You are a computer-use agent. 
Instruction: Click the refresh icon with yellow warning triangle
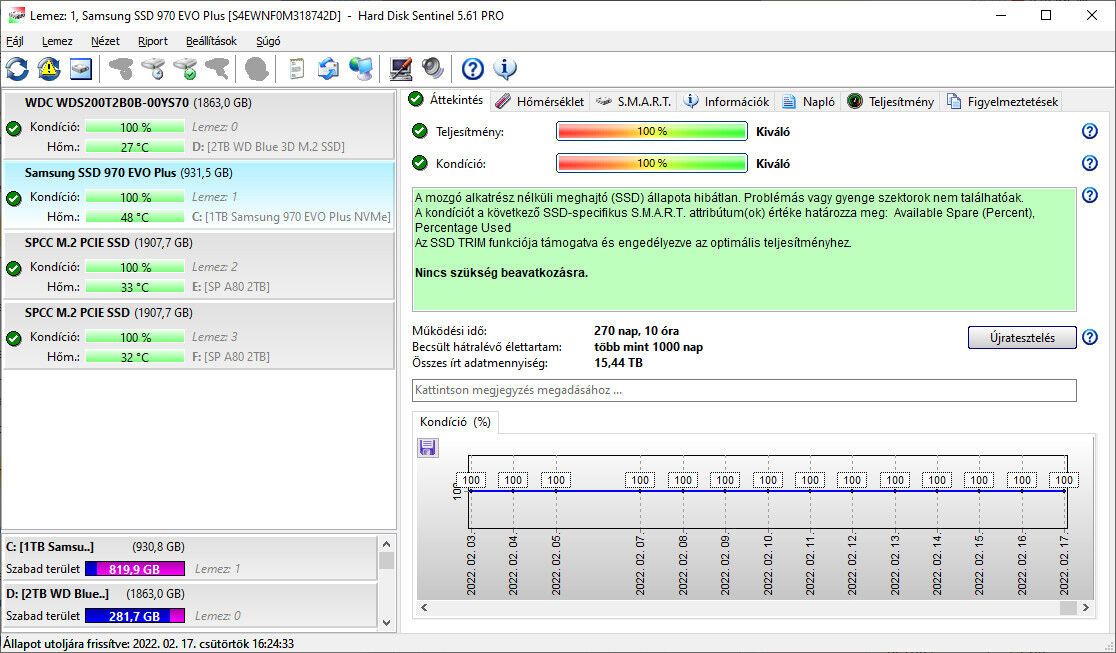point(49,69)
